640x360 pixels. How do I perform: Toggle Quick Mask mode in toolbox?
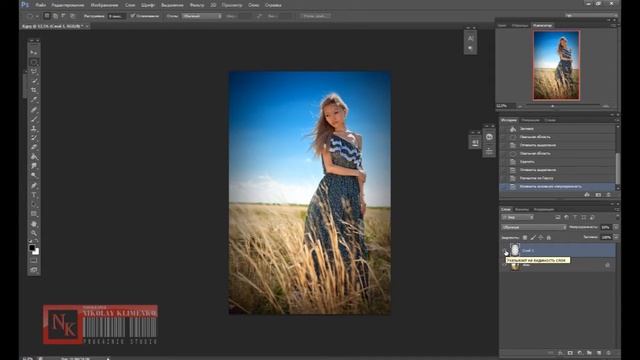click(x=34, y=260)
